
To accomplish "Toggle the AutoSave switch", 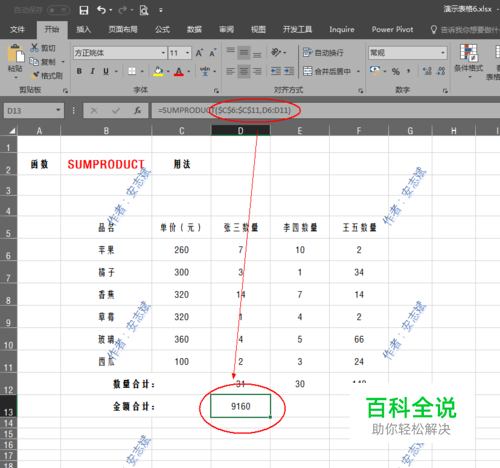I will (x=58, y=10).
